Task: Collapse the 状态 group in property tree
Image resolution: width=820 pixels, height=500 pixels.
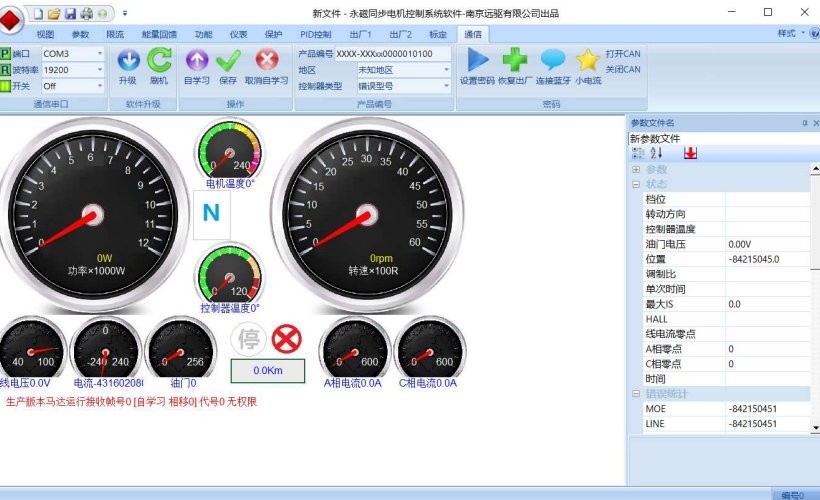Action: tap(636, 184)
